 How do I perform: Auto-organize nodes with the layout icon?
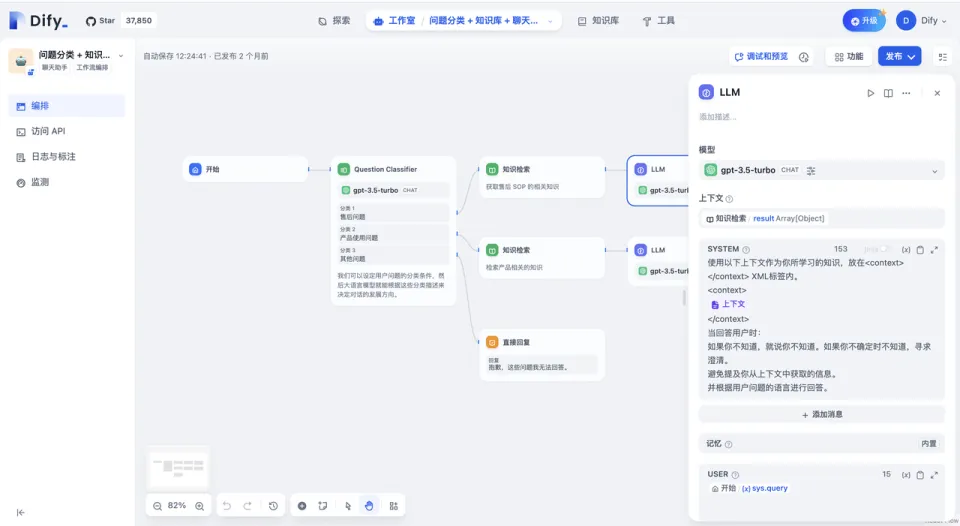point(393,506)
